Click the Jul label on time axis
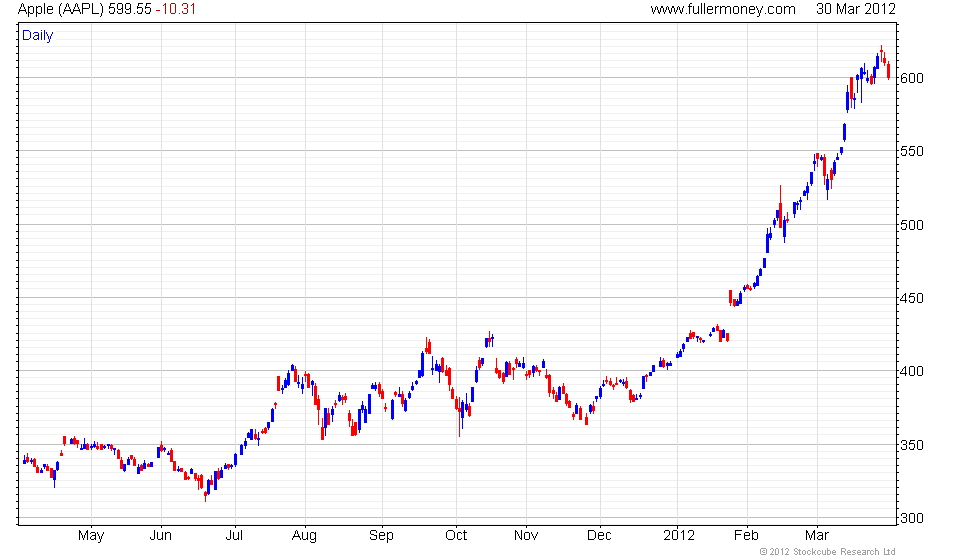The width and height of the screenshot is (980, 560). coord(234,536)
